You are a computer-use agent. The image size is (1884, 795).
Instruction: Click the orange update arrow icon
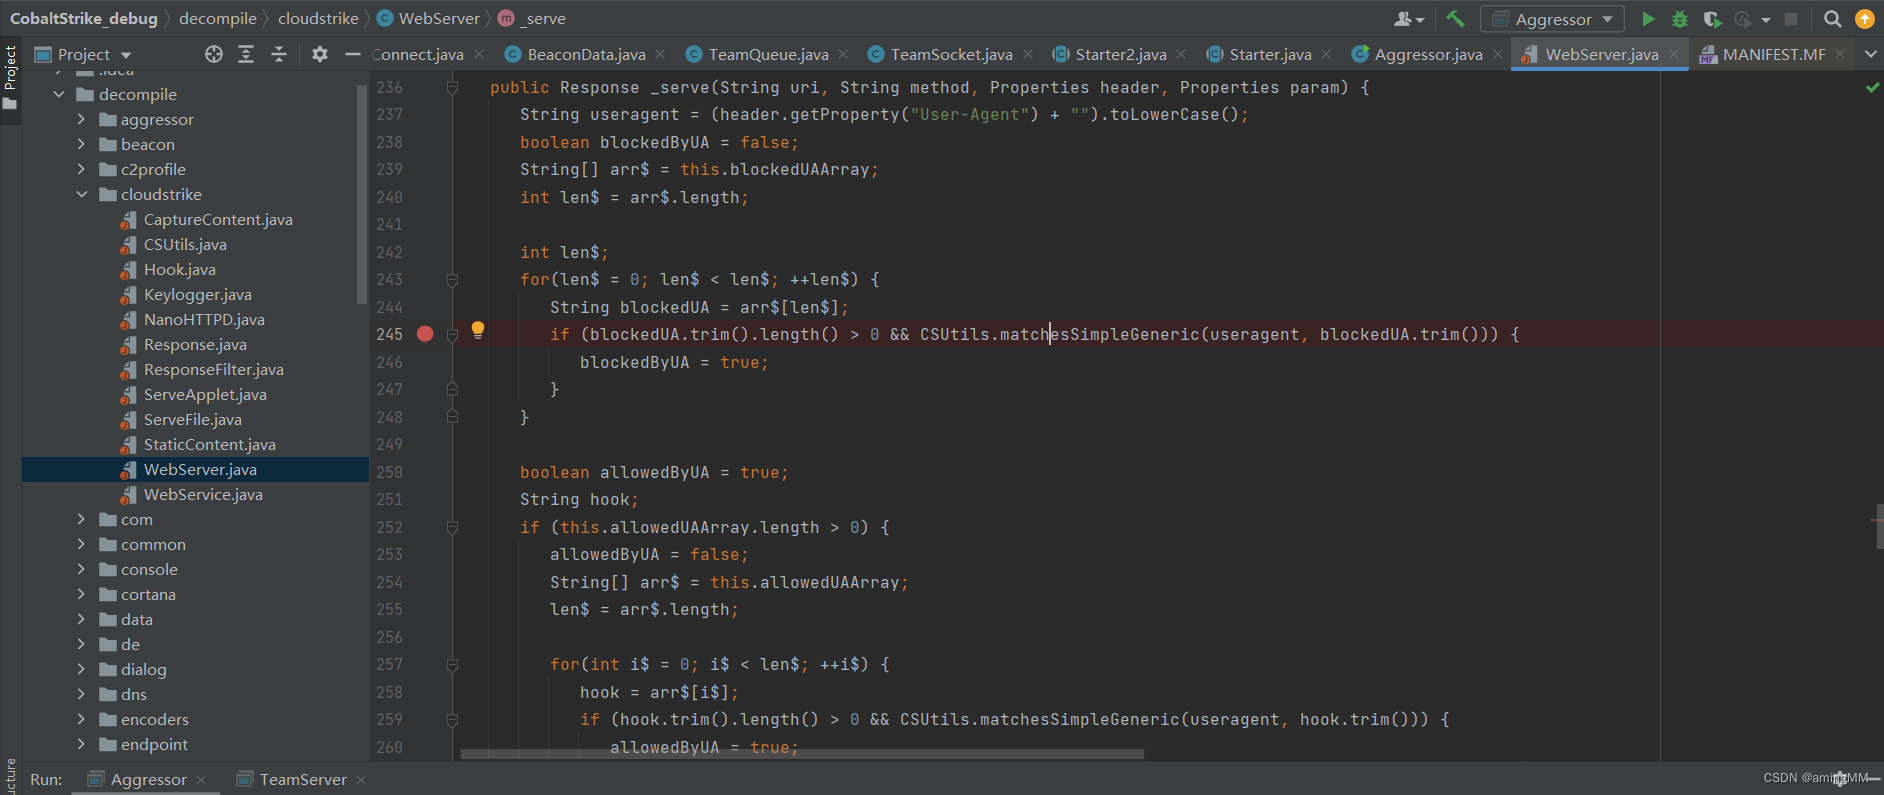[1865, 19]
